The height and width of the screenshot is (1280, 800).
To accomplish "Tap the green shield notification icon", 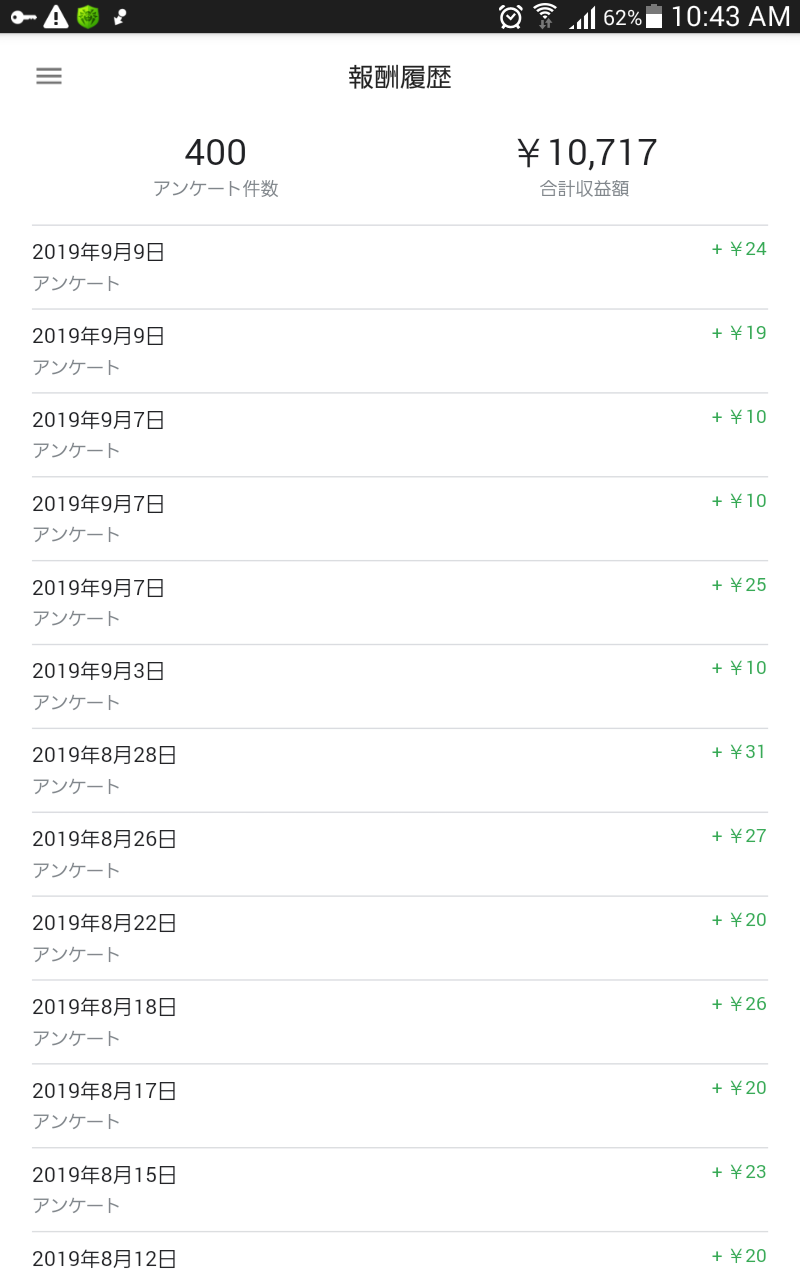I will pyautogui.click(x=88, y=17).
